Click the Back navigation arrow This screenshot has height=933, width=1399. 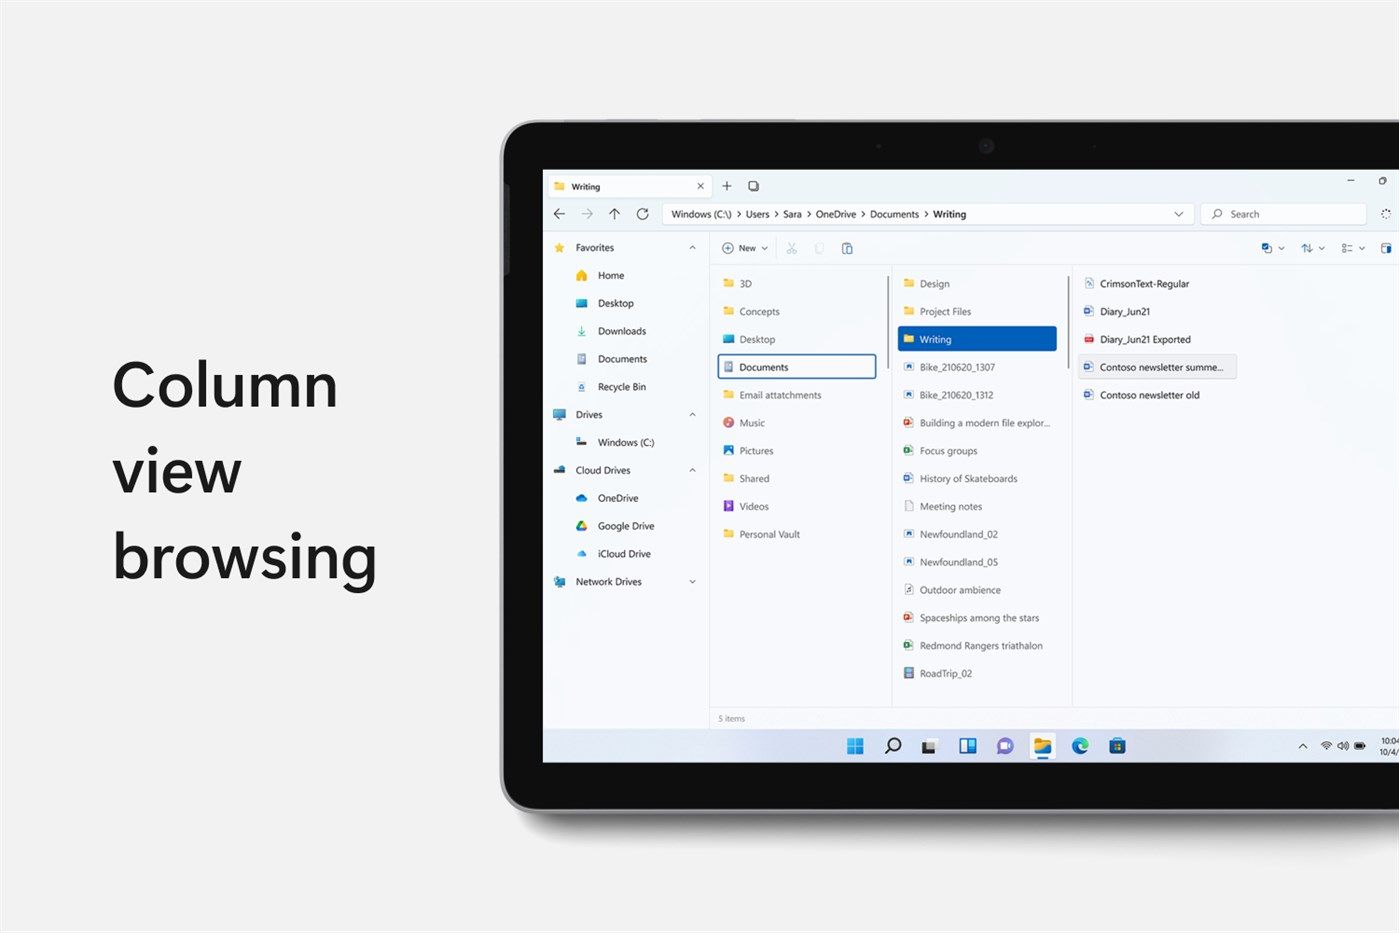(x=559, y=214)
